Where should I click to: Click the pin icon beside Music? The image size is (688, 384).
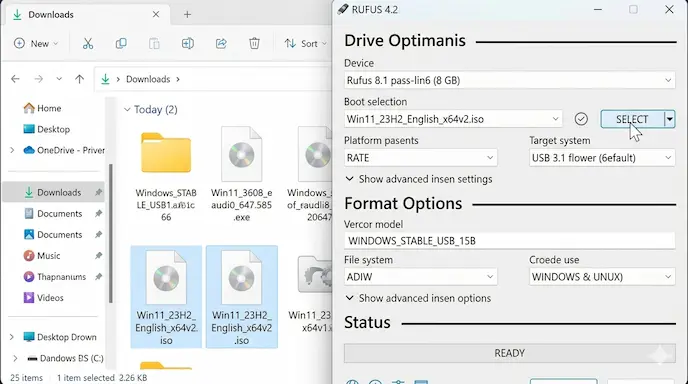point(98,255)
